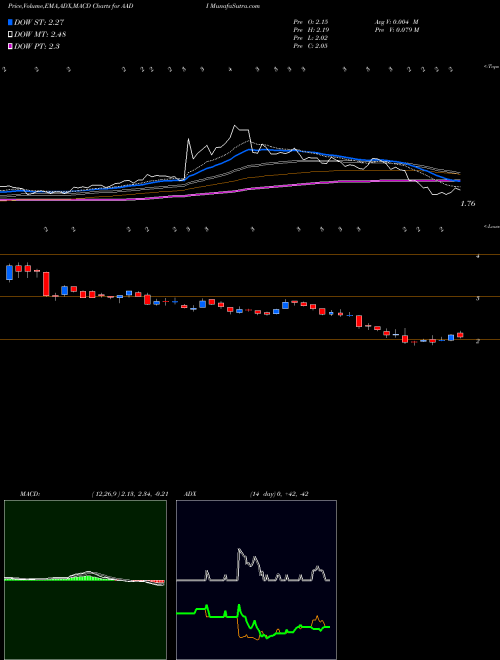
Task: Click the 'Pre V: 0.079 M' value
Action: (396, 30)
